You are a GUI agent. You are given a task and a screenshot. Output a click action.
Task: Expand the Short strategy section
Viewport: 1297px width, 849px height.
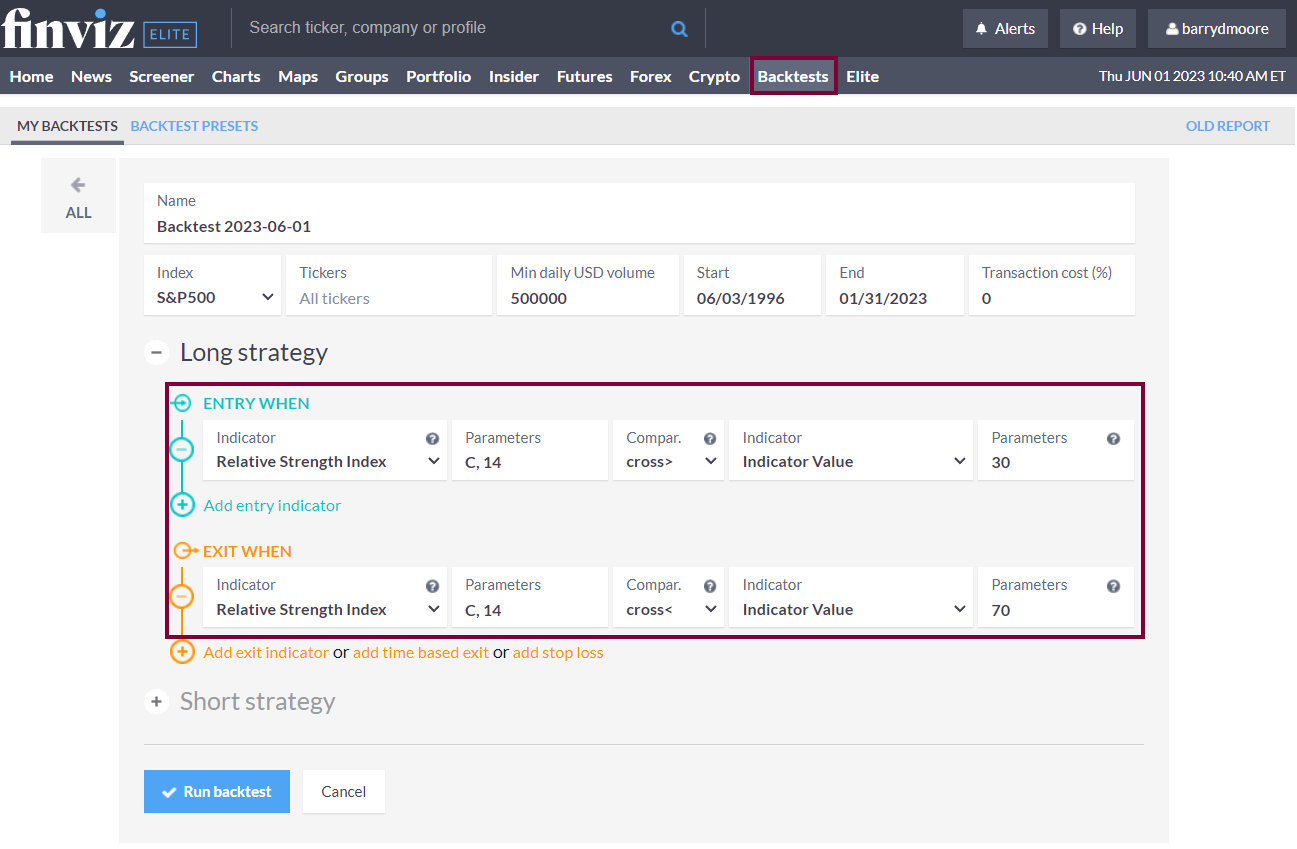156,701
